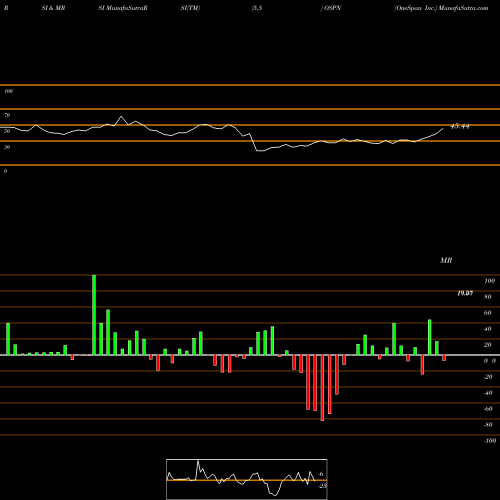Select the MR heading above the histogram
The height and width of the screenshot is (500, 500).
[x=446, y=260]
